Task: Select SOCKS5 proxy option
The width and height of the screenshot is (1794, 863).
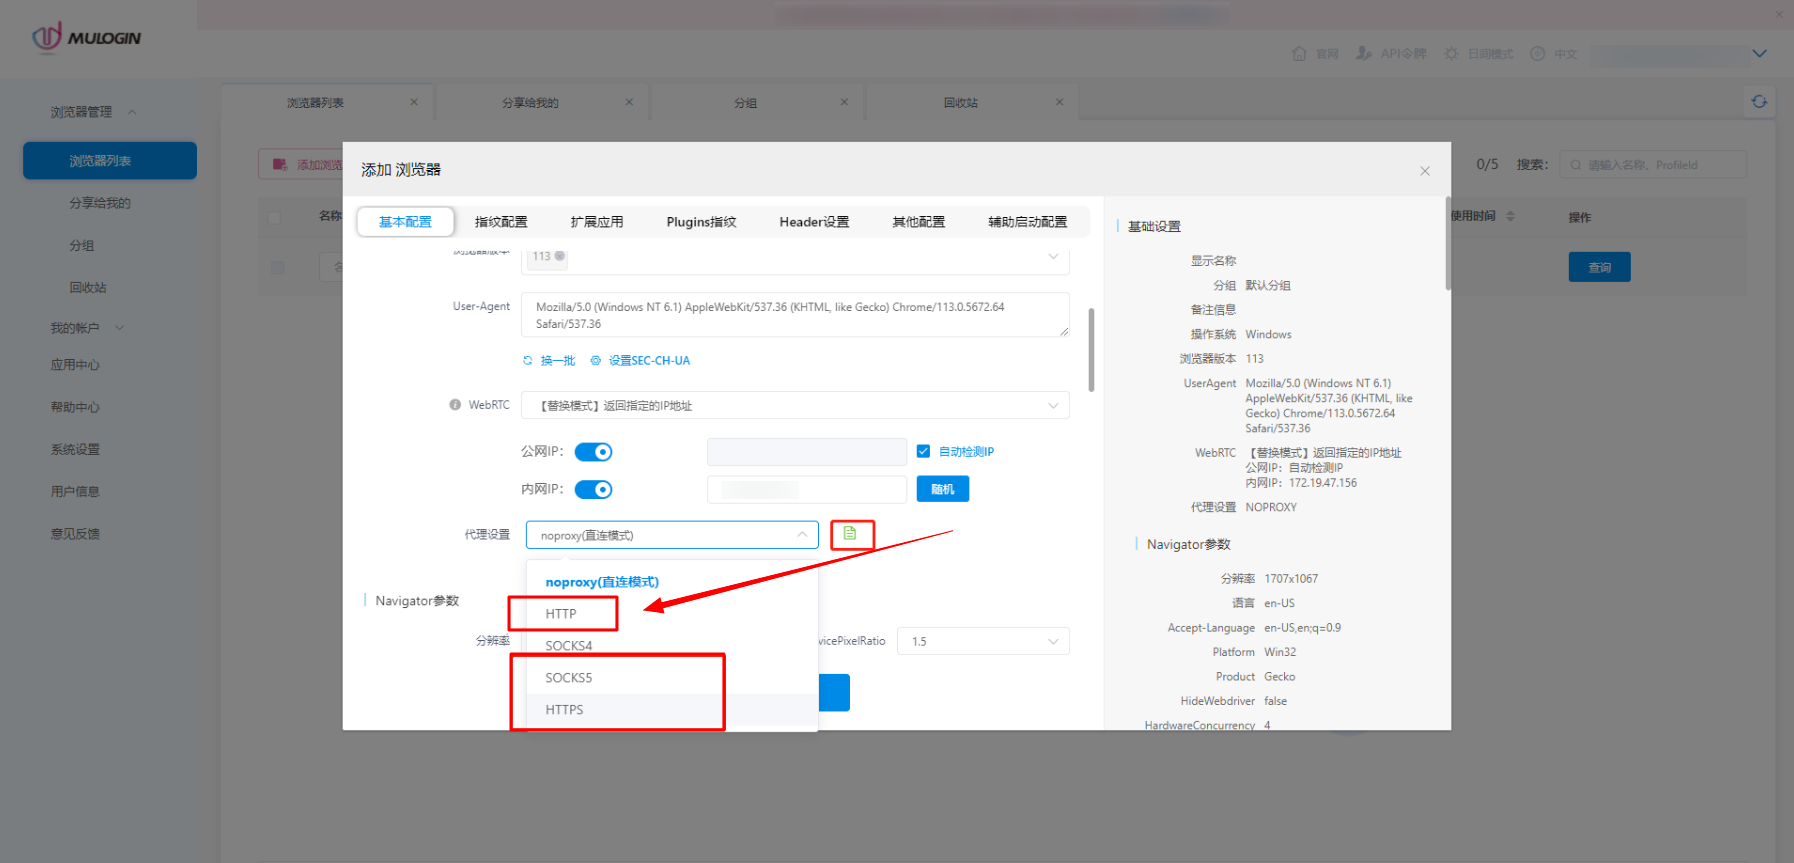Action: 672,678
